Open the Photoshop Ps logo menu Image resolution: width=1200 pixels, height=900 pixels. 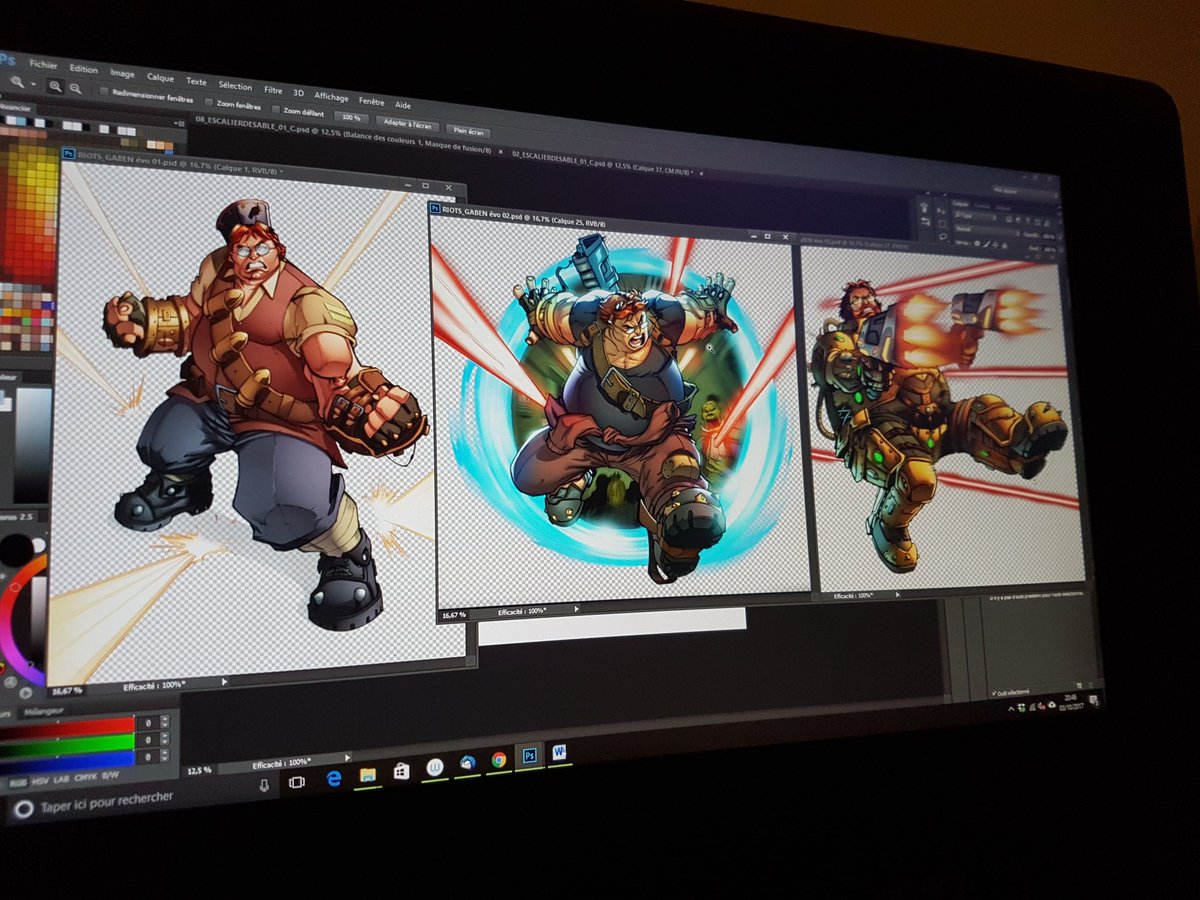tap(9, 59)
